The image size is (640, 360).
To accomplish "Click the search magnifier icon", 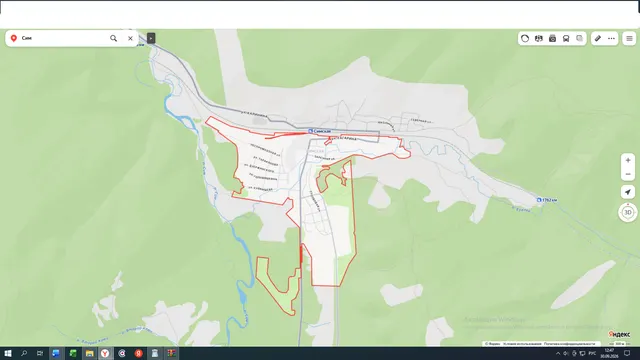I will [x=113, y=38].
